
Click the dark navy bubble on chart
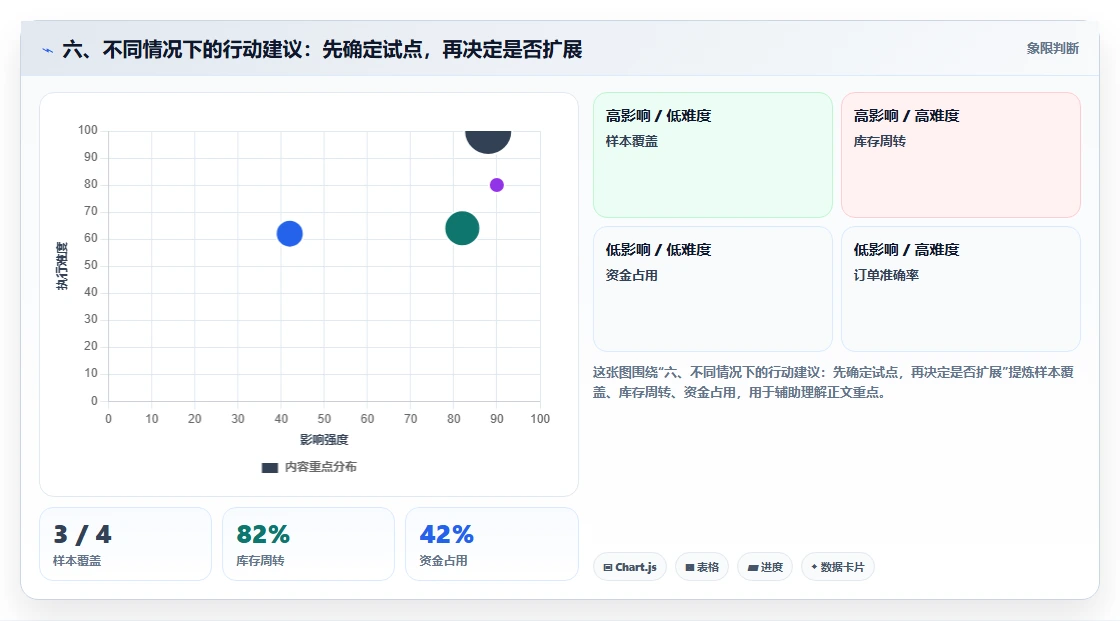click(x=488, y=140)
